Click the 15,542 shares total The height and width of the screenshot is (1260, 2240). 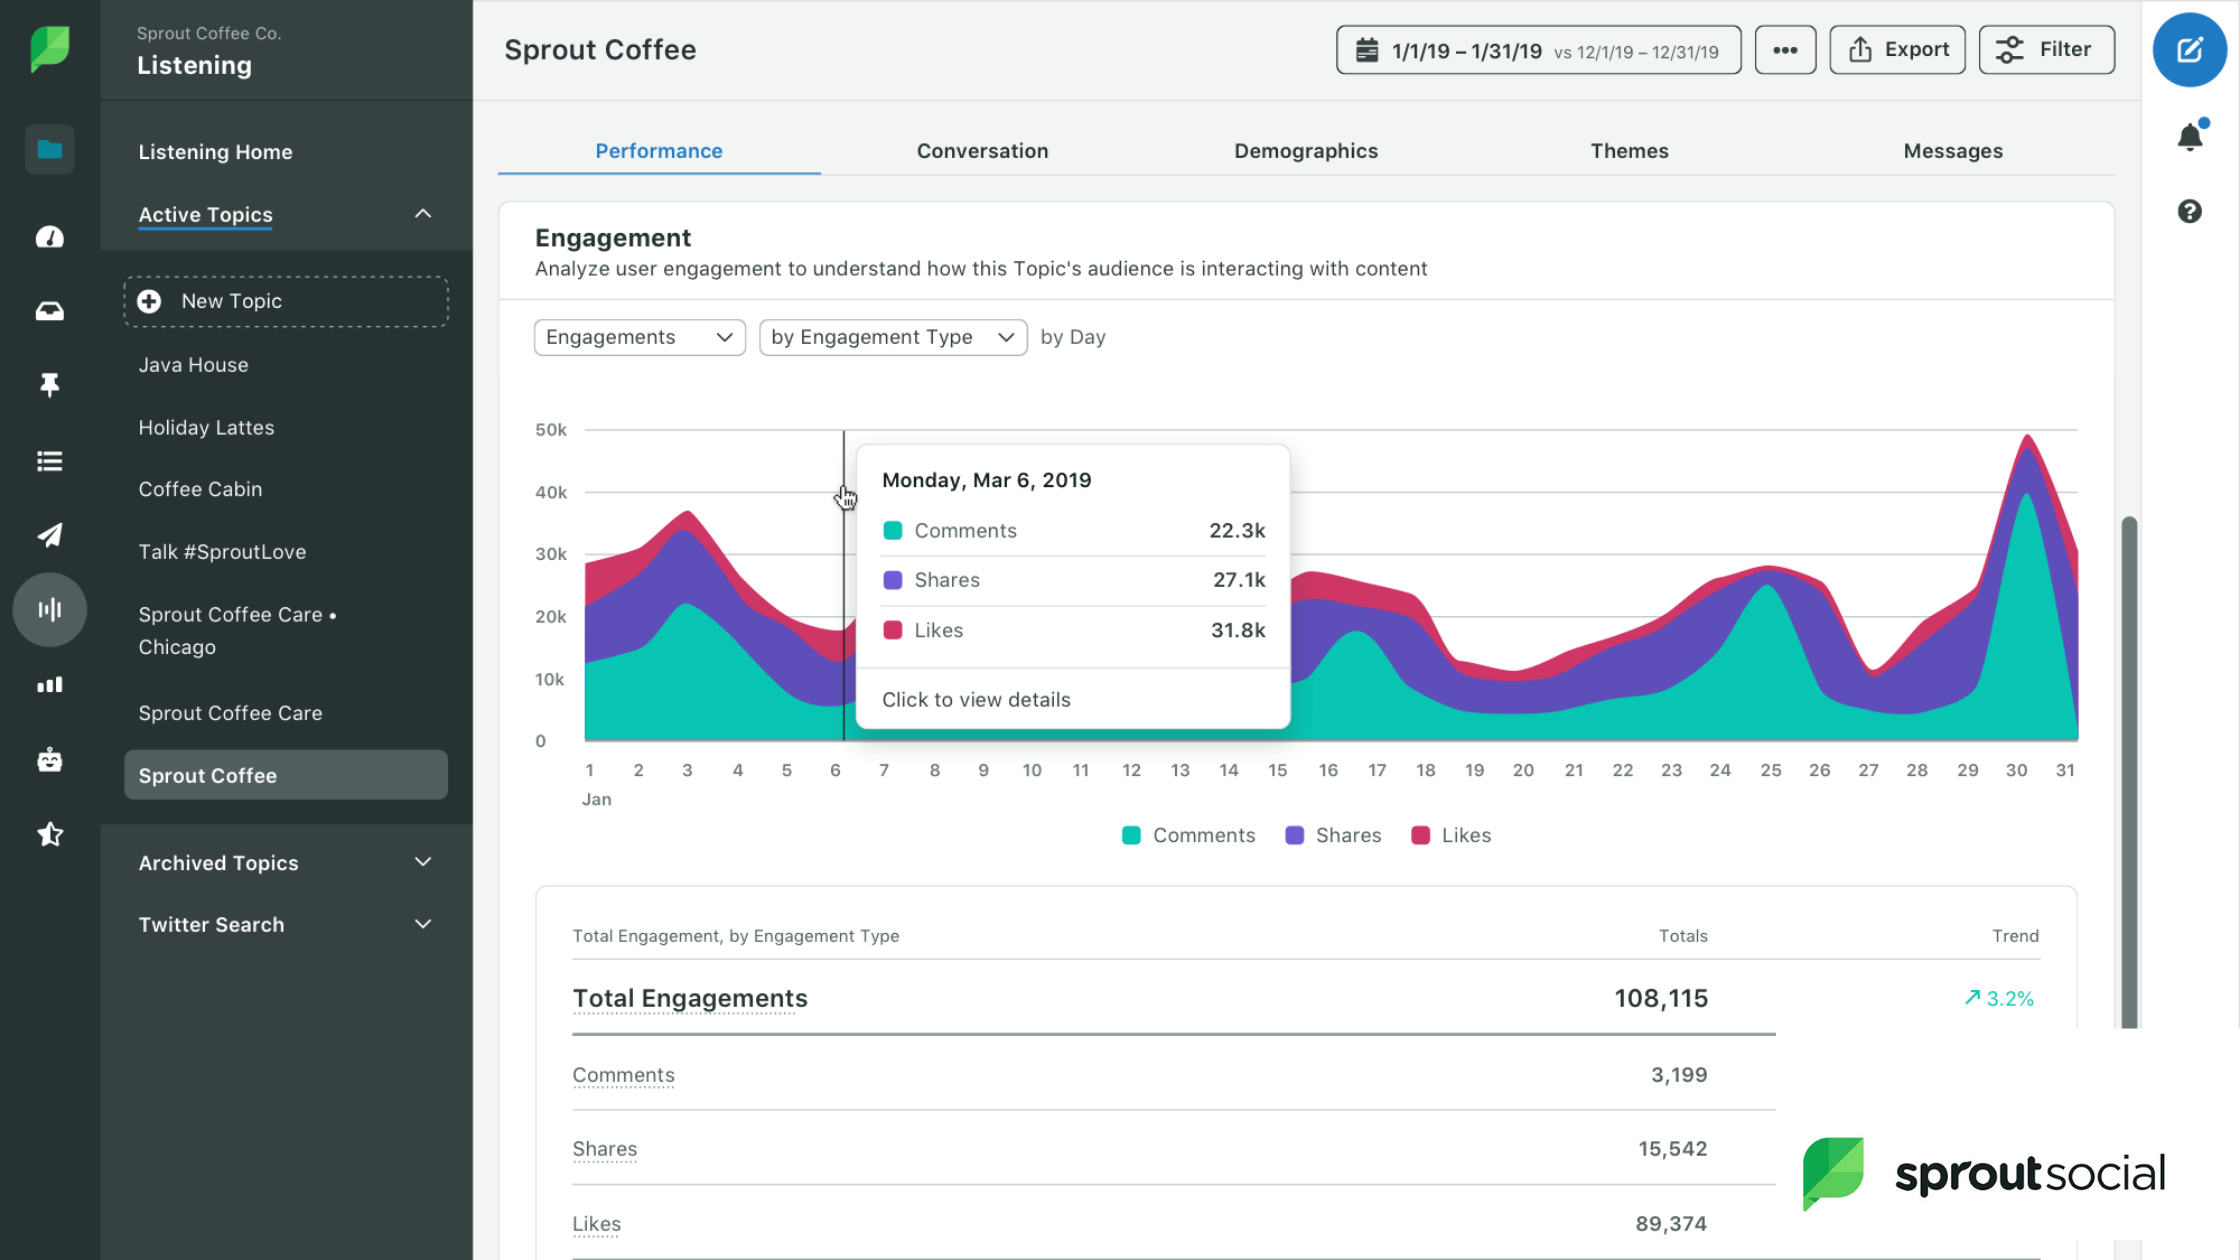(1672, 1149)
